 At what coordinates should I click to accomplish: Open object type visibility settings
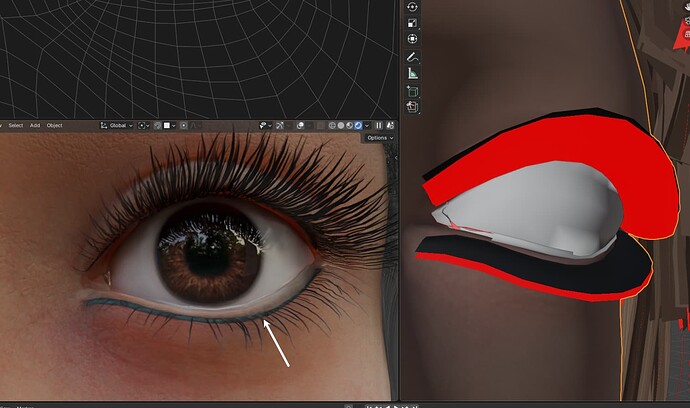(x=266, y=125)
